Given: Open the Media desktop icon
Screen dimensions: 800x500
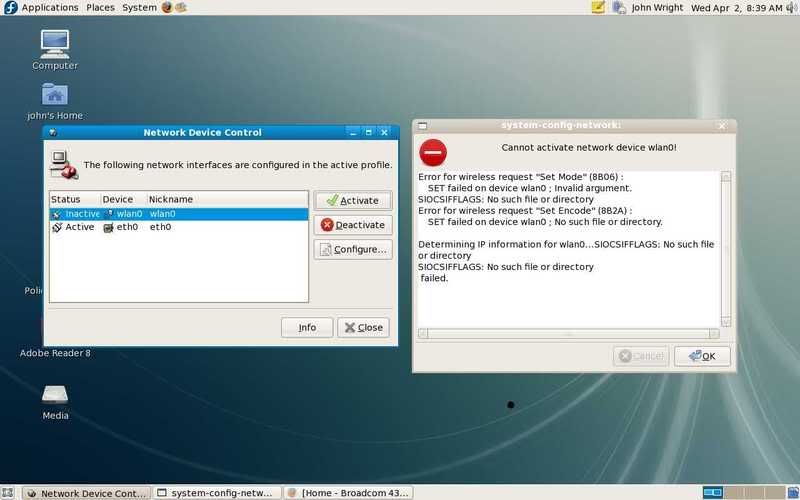Looking at the screenshot, I should (x=55, y=402).
